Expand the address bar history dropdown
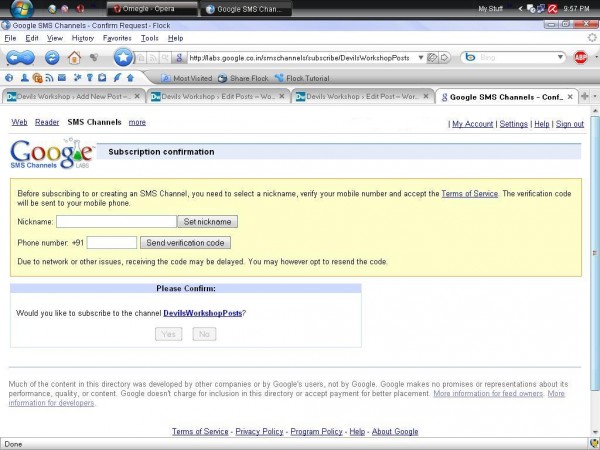600x450 pixels. click(421, 58)
